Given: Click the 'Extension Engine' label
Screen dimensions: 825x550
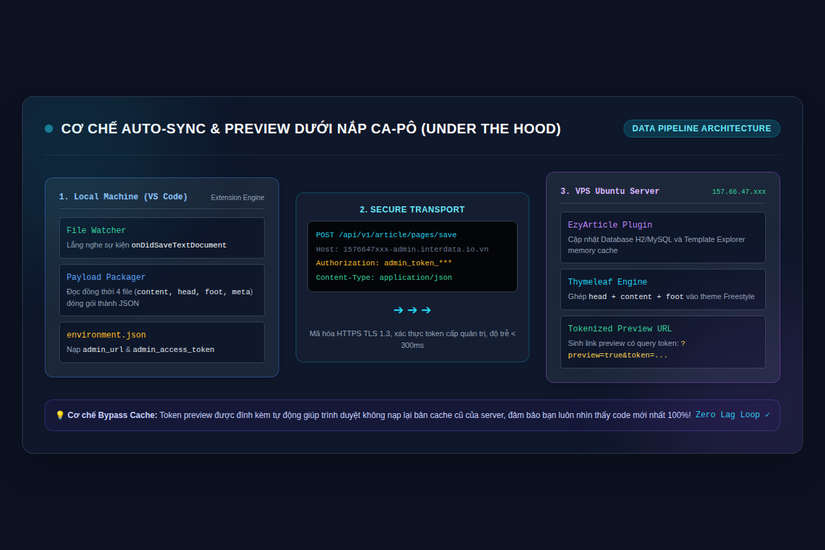Looking at the screenshot, I should [237, 197].
